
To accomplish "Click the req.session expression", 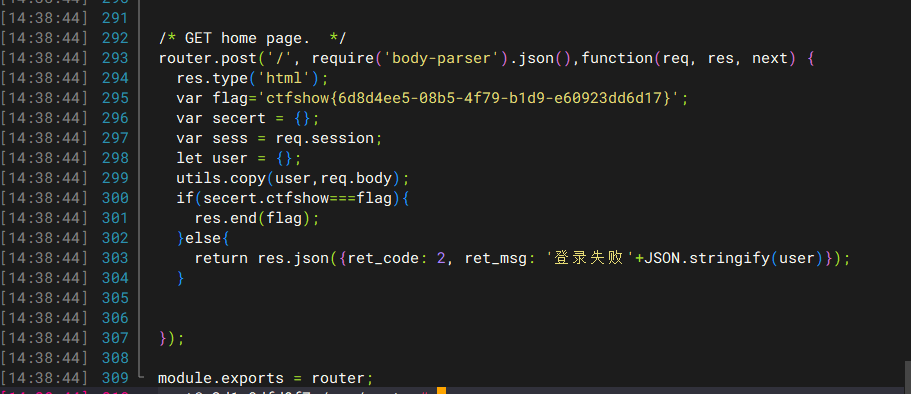I will pyautogui.click(x=324, y=138).
